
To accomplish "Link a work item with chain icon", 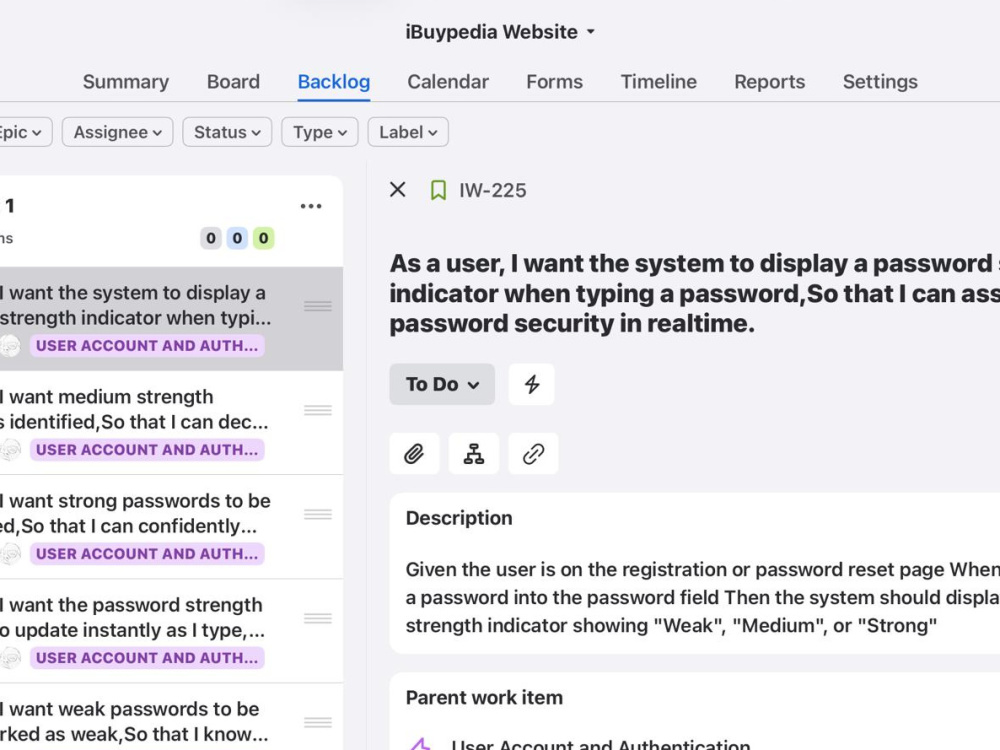I will point(533,453).
